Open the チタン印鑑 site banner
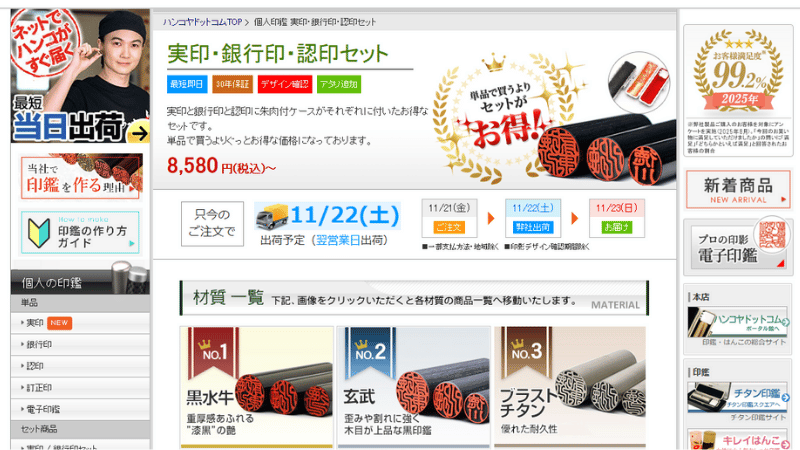Image resolution: width=800 pixels, height=450 pixels. 738,398
